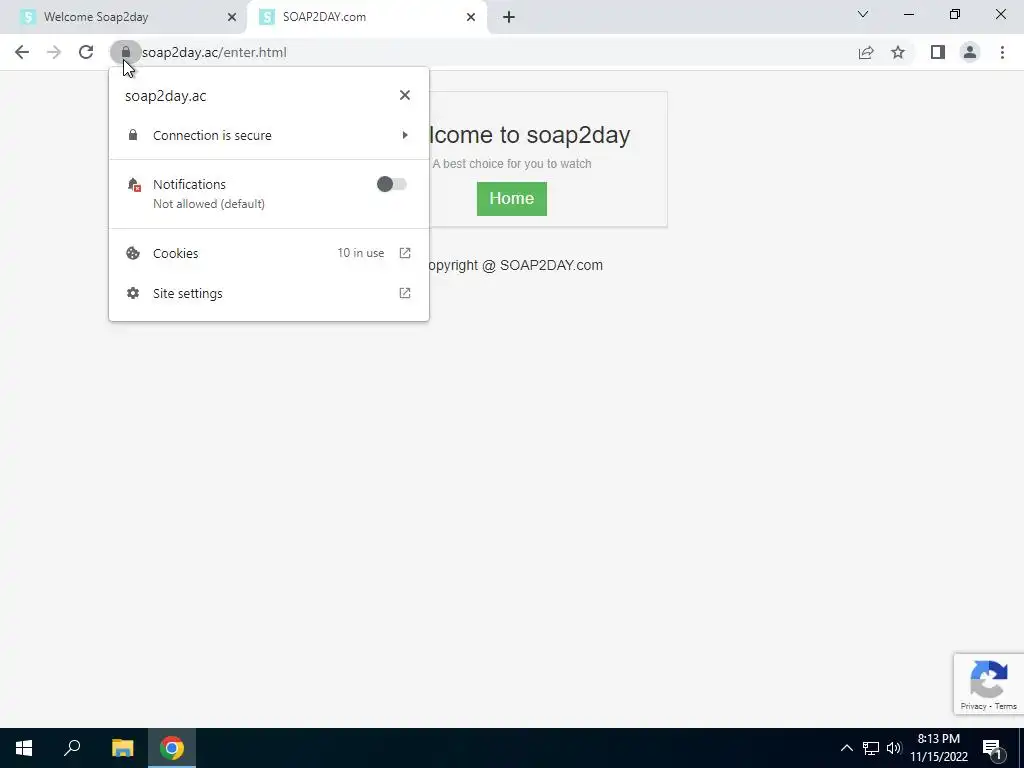1024x768 pixels.
Task: Click external link icon beside Cookies
Action: (x=405, y=253)
